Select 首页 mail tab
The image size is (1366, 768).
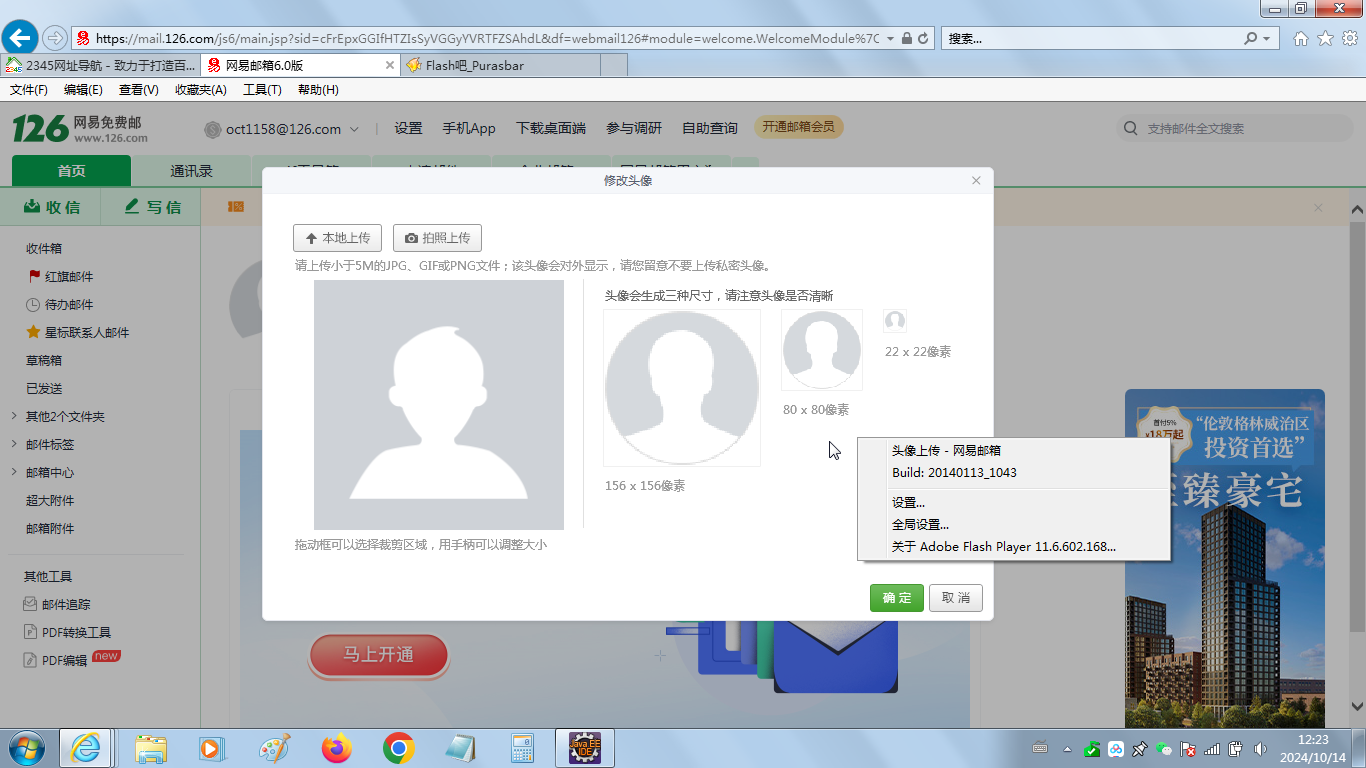(x=71, y=171)
